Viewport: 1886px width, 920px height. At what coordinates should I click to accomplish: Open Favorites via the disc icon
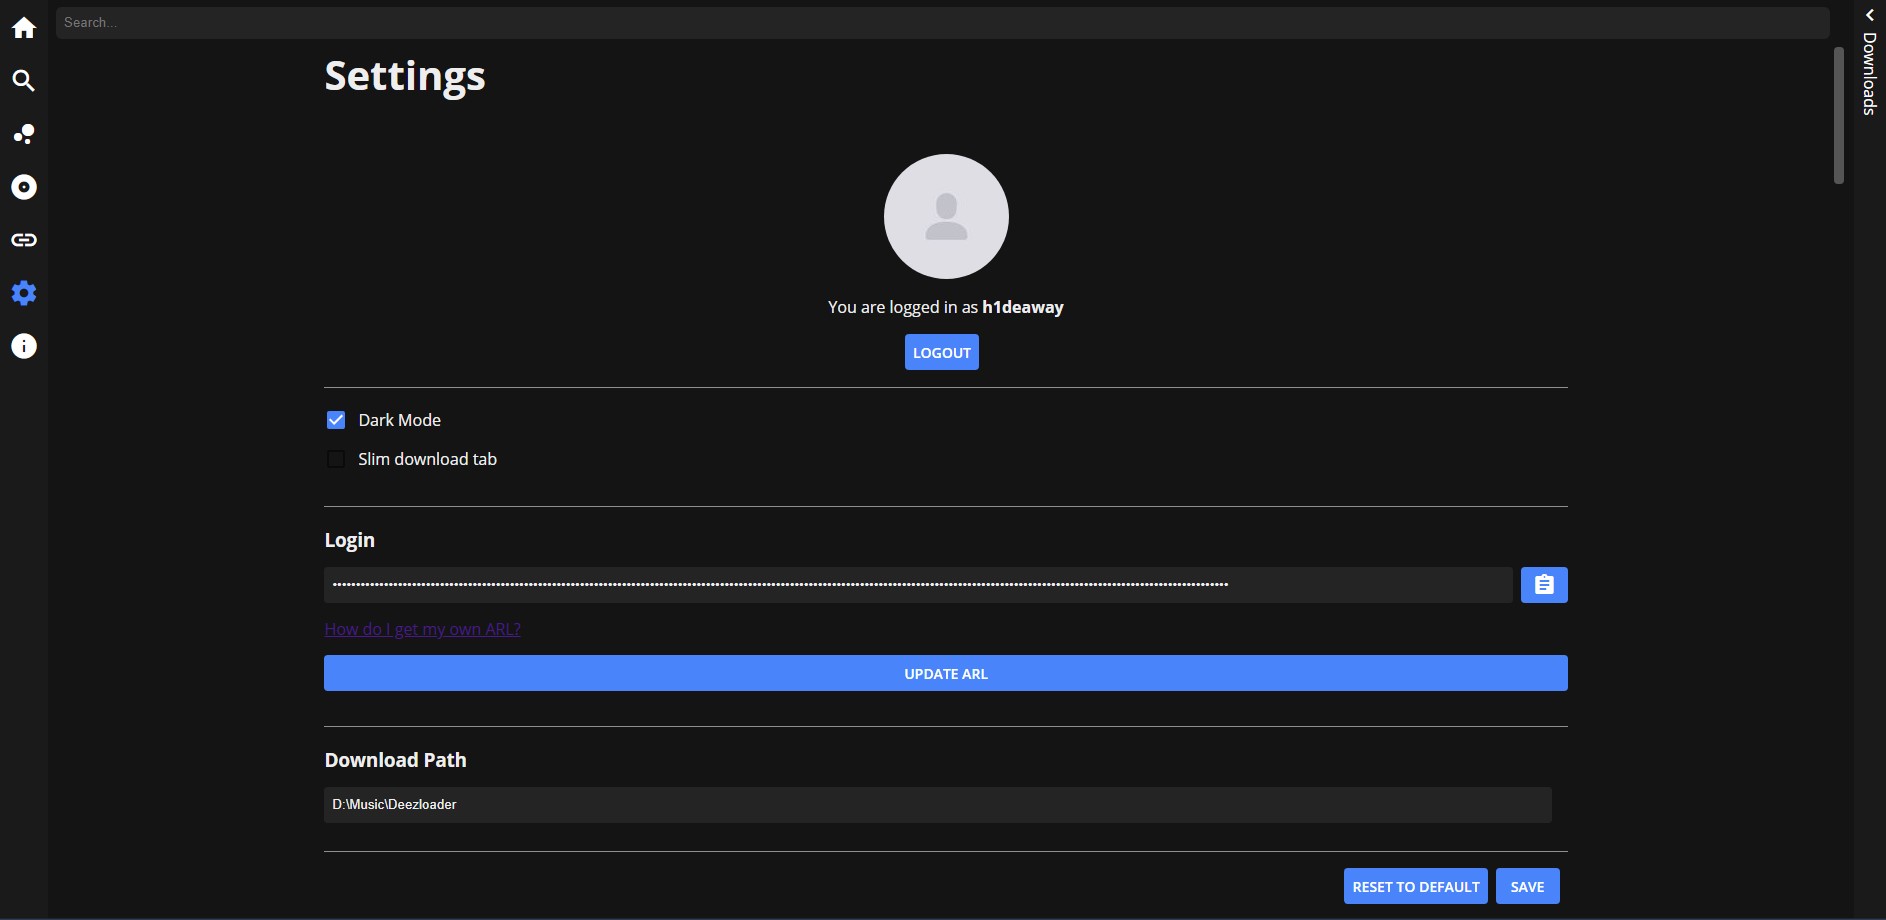[24, 187]
